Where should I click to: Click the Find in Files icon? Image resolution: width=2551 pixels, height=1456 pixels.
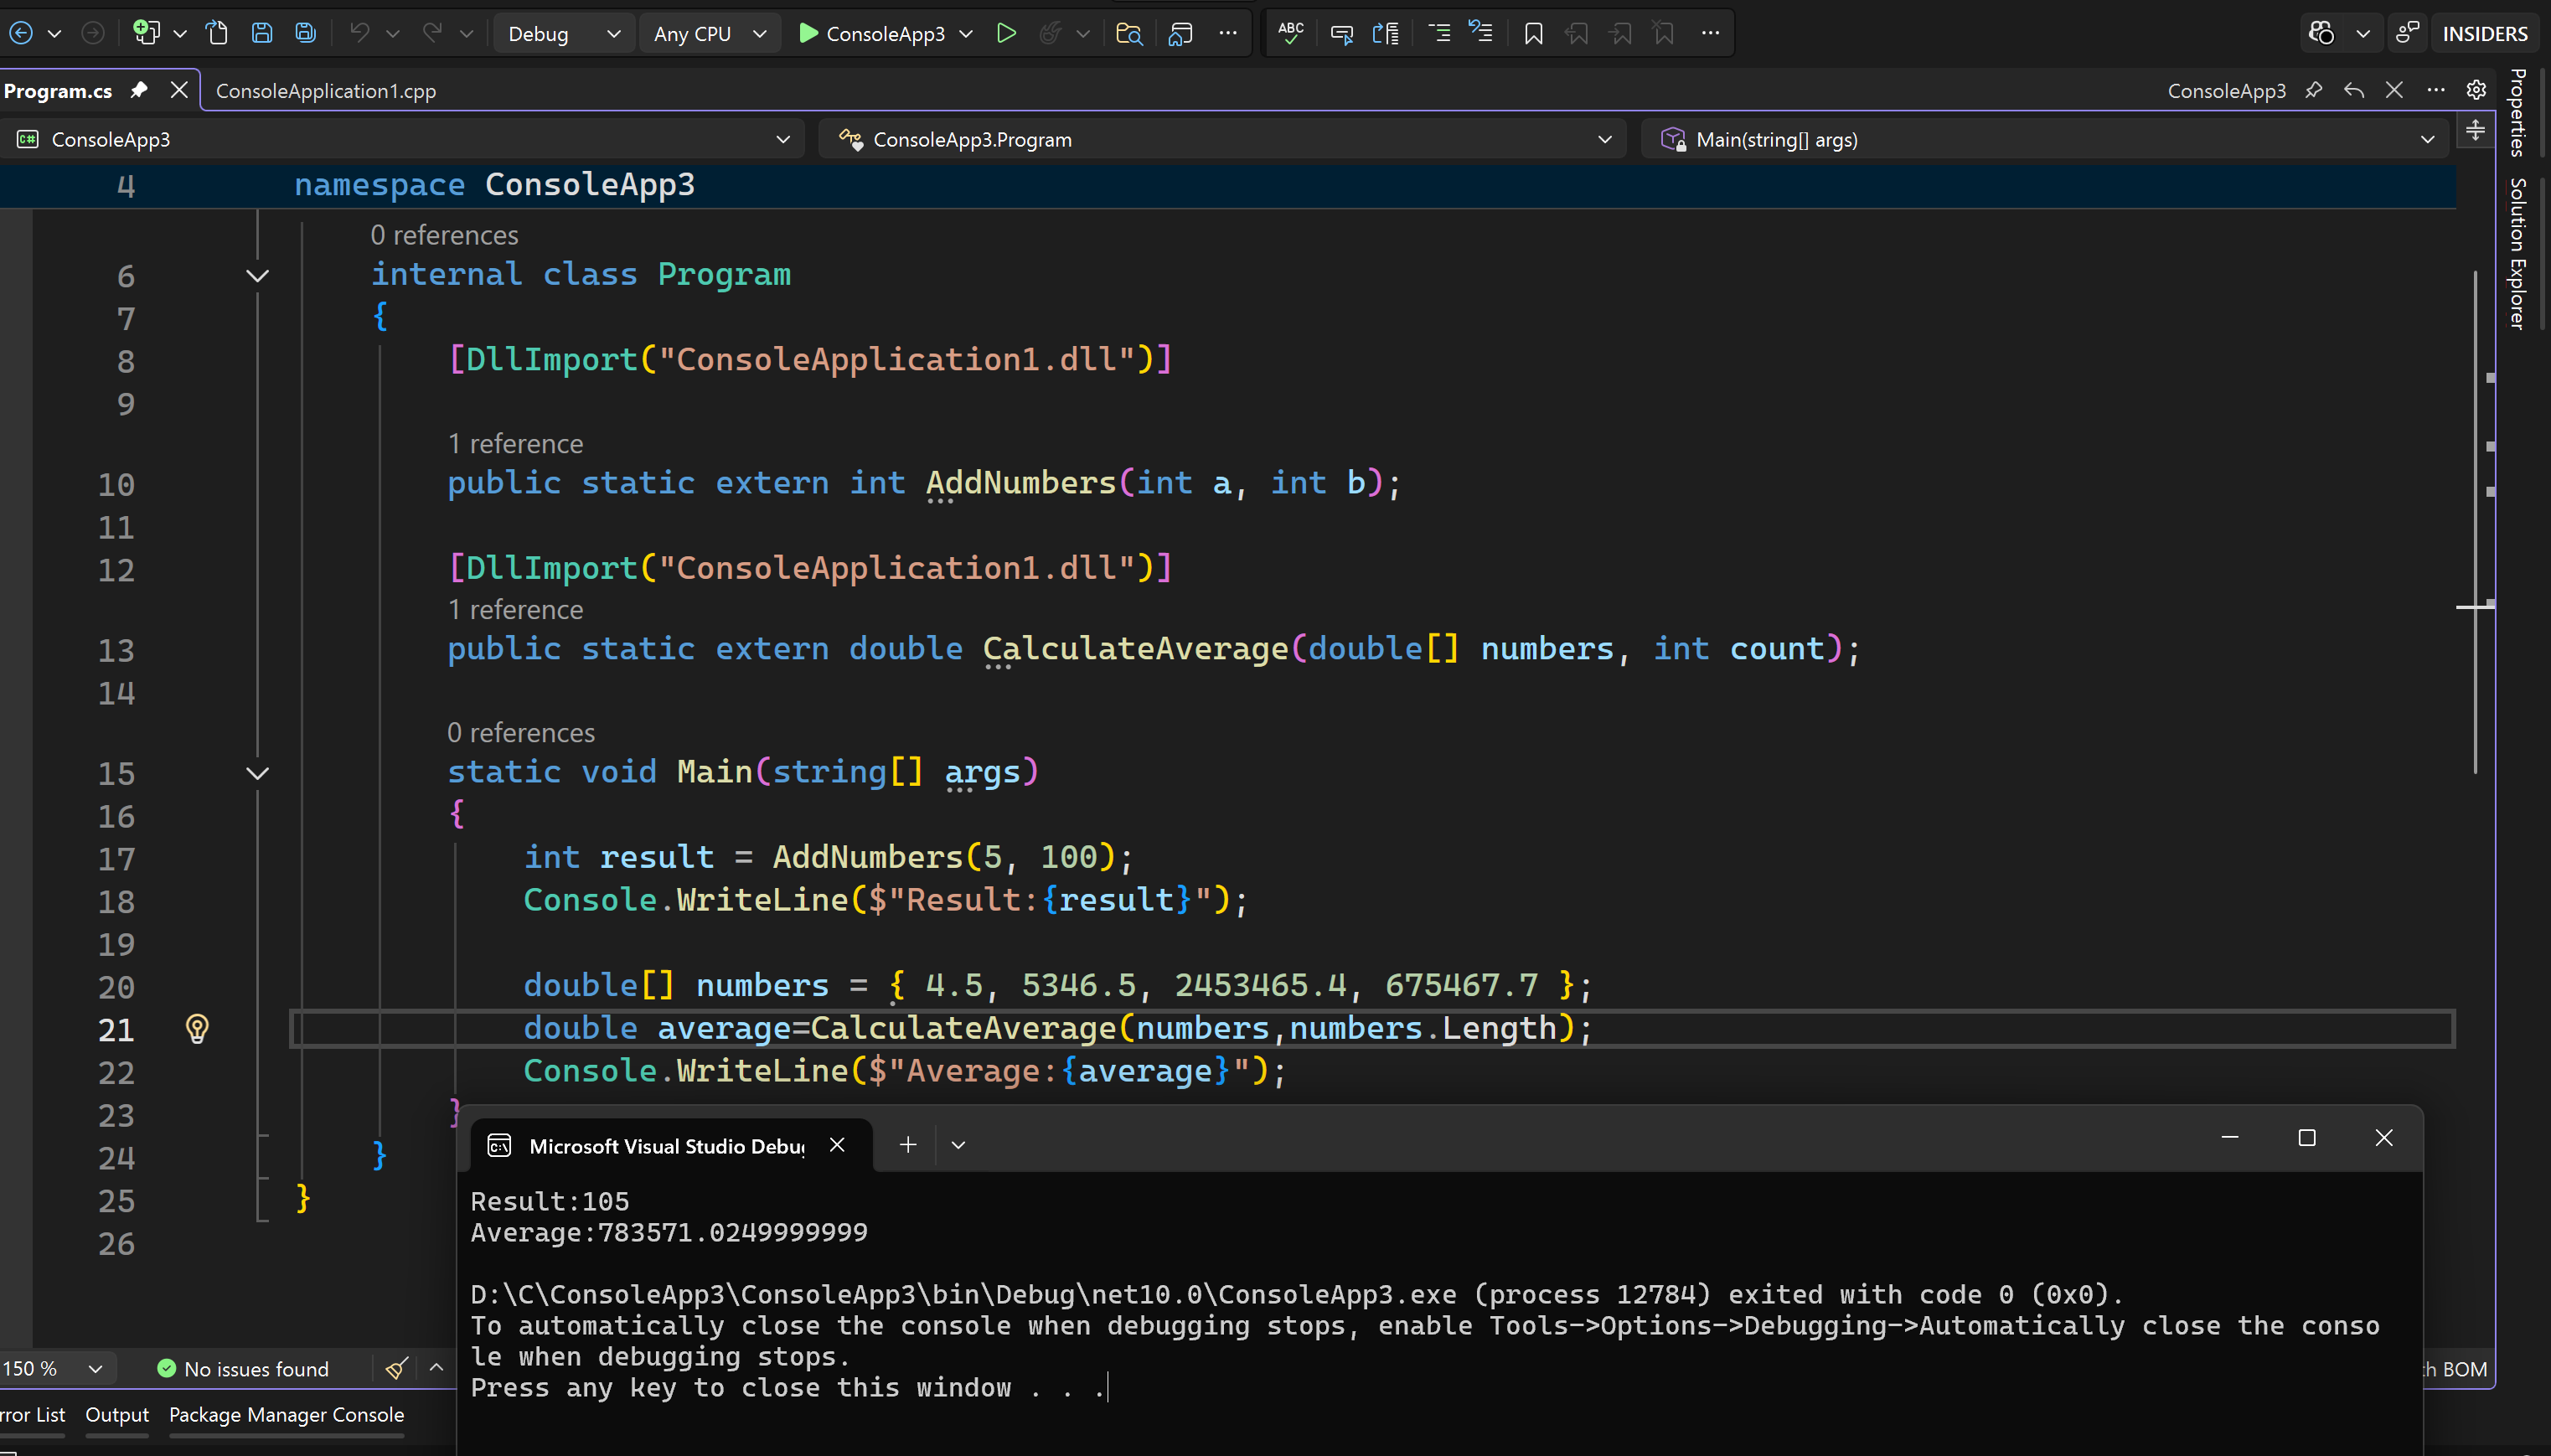1128,33
